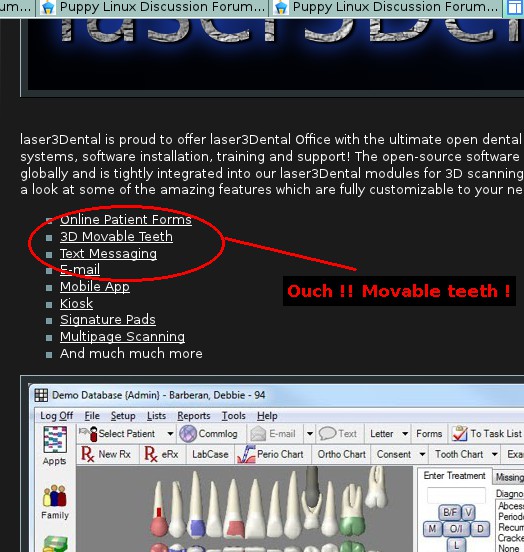Viewport: 524px width, 552px height.
Task: Open the Perio Chart icon
Action: [x=246, y=454]
